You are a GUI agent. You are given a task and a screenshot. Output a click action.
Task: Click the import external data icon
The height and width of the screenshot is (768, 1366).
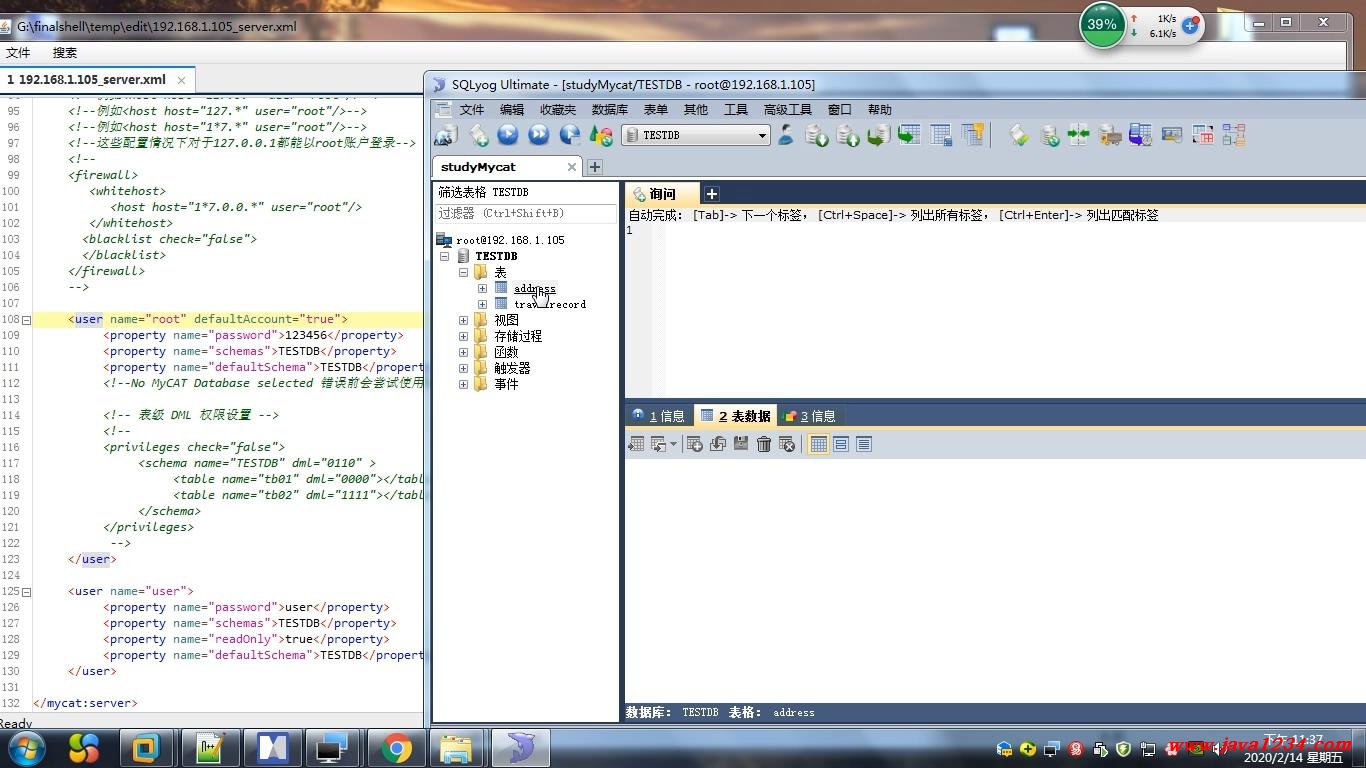click(817, 135)
